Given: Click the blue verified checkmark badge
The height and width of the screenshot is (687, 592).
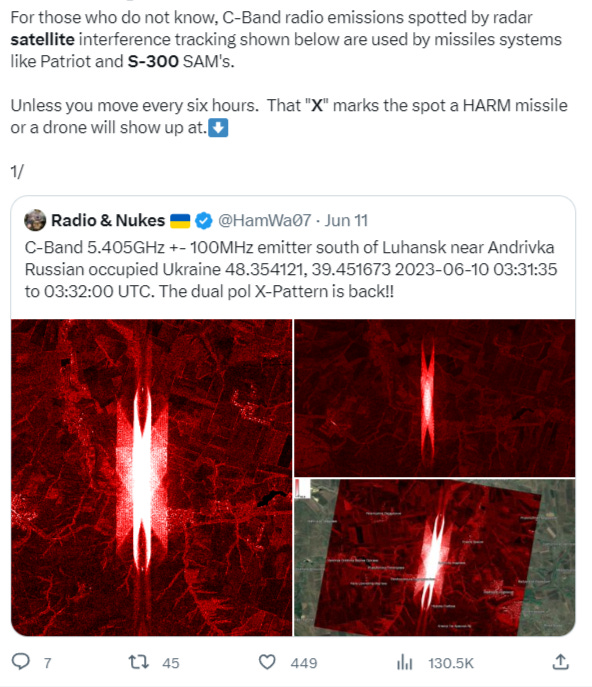Looking at the screenshot, I should pyautogui.click(x=203, y=220).
